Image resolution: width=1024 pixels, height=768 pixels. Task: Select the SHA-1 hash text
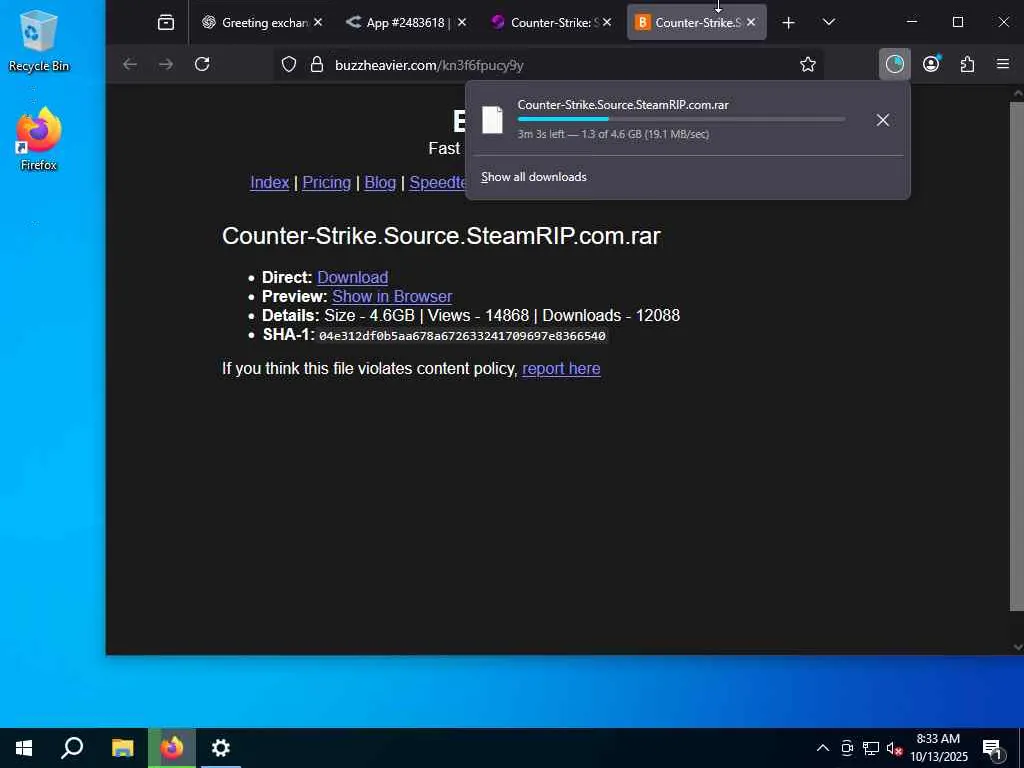(462, 336)
